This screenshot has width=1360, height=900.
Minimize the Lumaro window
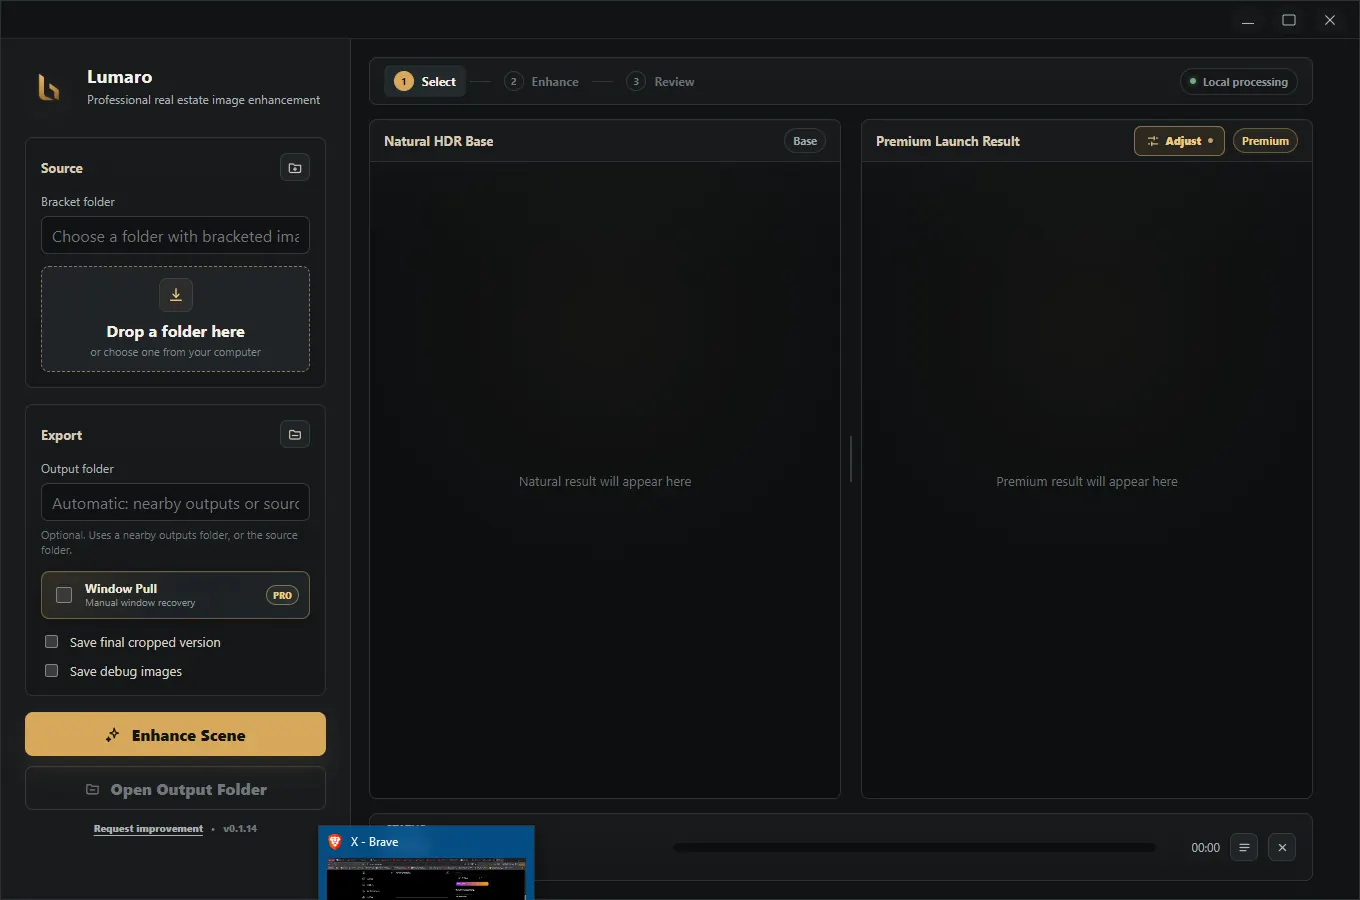pyautogui.click(x=1248, y=20)
